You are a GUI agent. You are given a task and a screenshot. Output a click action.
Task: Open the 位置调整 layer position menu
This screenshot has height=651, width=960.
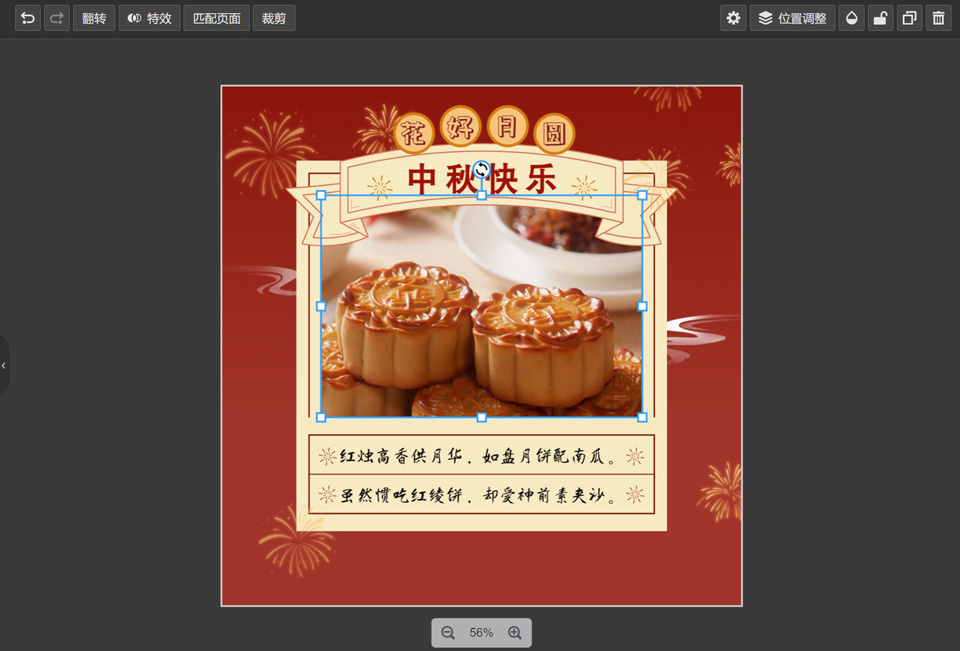click(792, 18)
